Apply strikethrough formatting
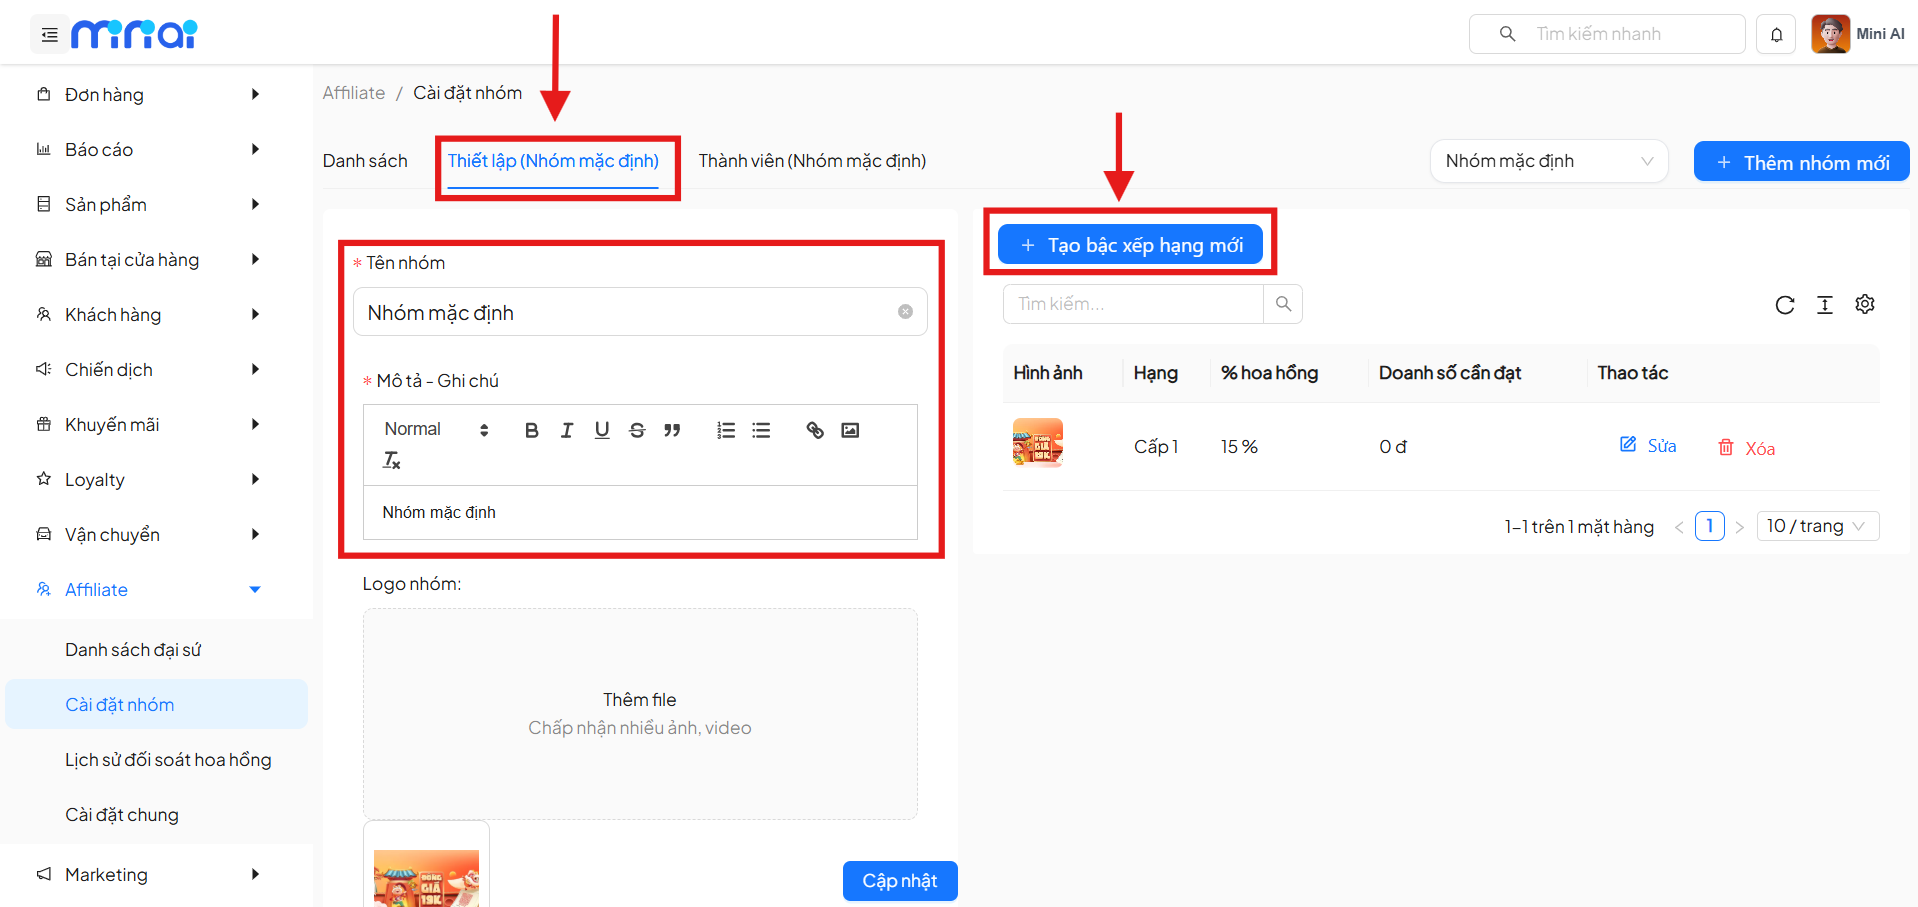 coord(637,430)
